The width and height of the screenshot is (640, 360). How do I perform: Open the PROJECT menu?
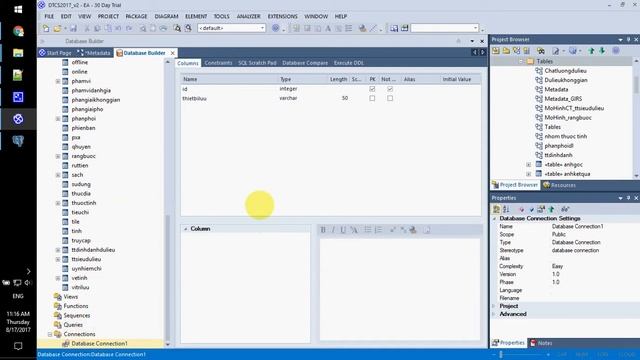pyautogui.click(x=108, y=16)
